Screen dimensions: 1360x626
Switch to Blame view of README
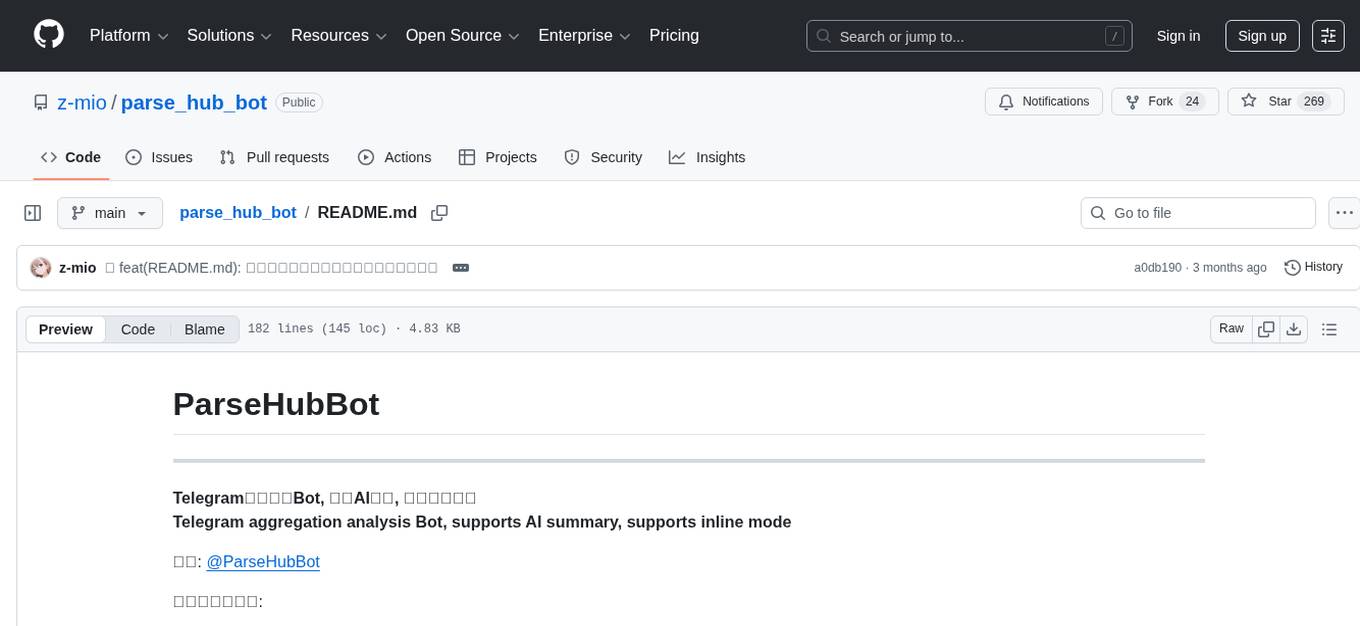click(x=204, y=329)
